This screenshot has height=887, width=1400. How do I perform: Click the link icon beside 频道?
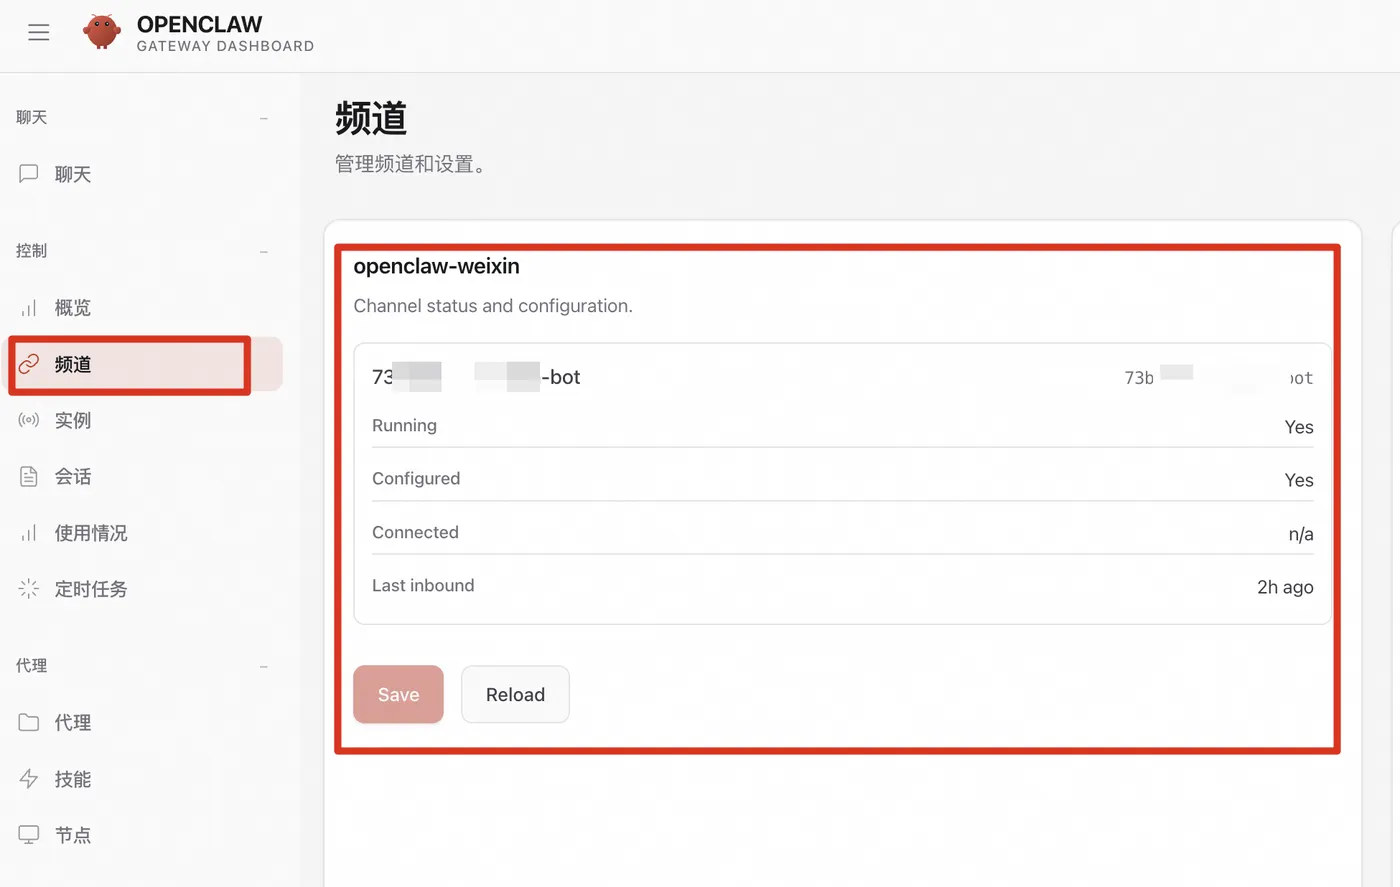click(29, 364)
